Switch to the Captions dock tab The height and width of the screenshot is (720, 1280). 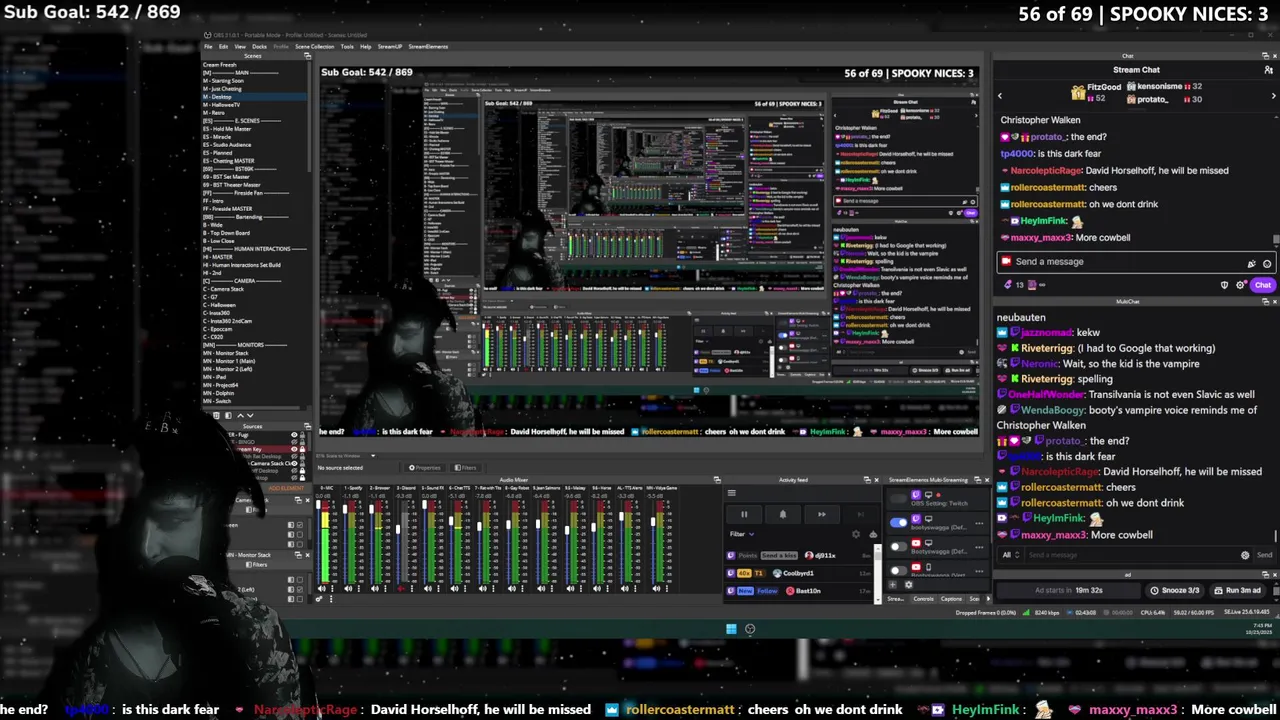[951, 599]
